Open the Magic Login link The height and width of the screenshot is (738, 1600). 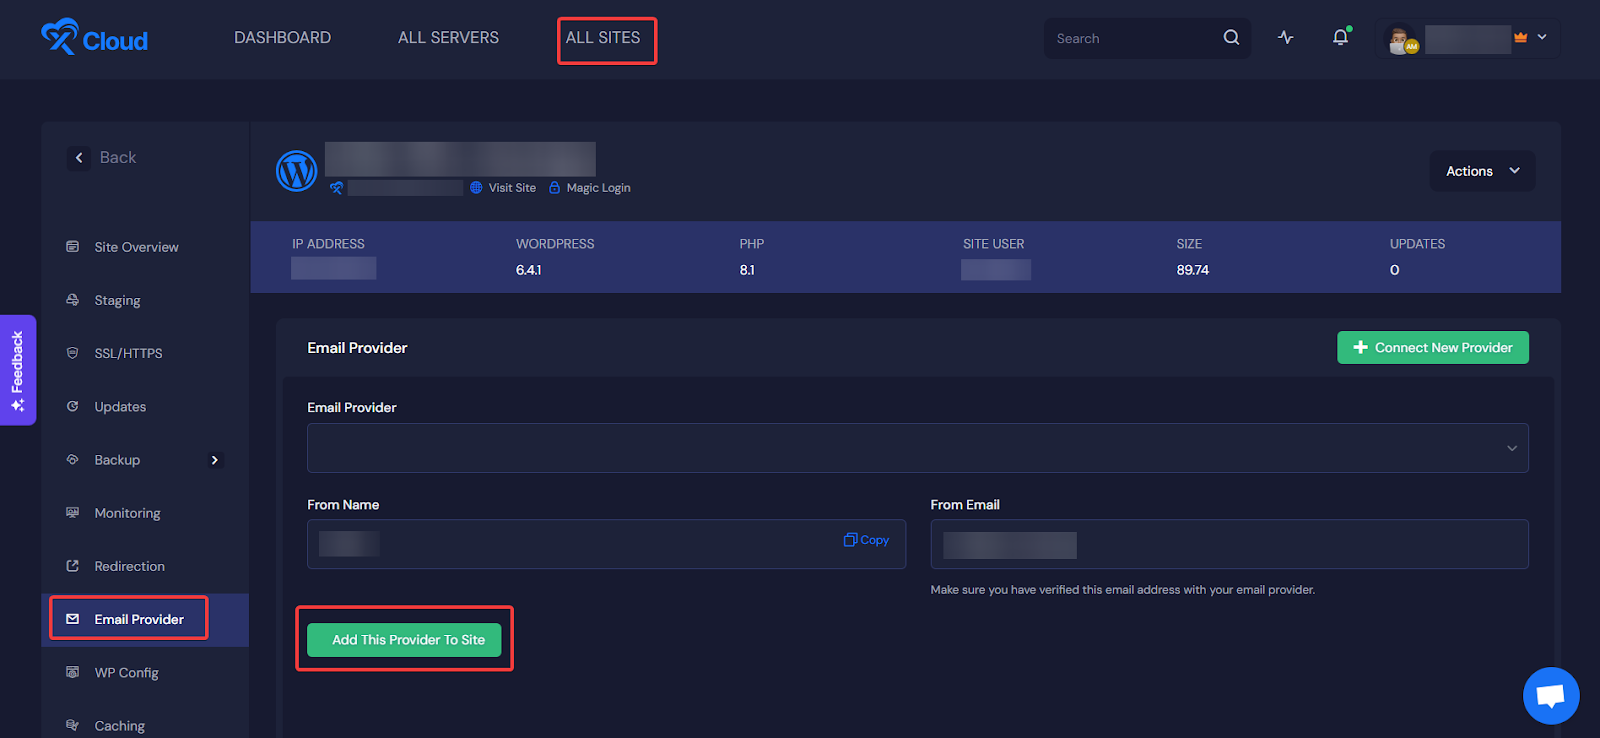597,188
